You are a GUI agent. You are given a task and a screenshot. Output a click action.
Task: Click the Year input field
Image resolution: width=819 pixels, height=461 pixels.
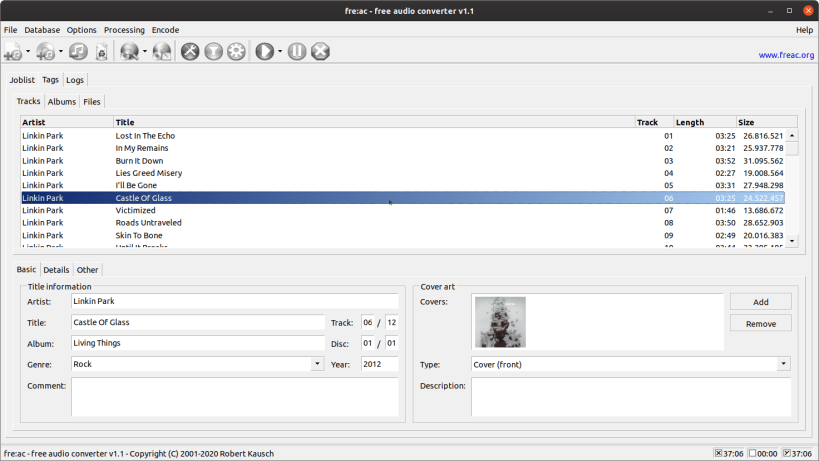(380, 364)
